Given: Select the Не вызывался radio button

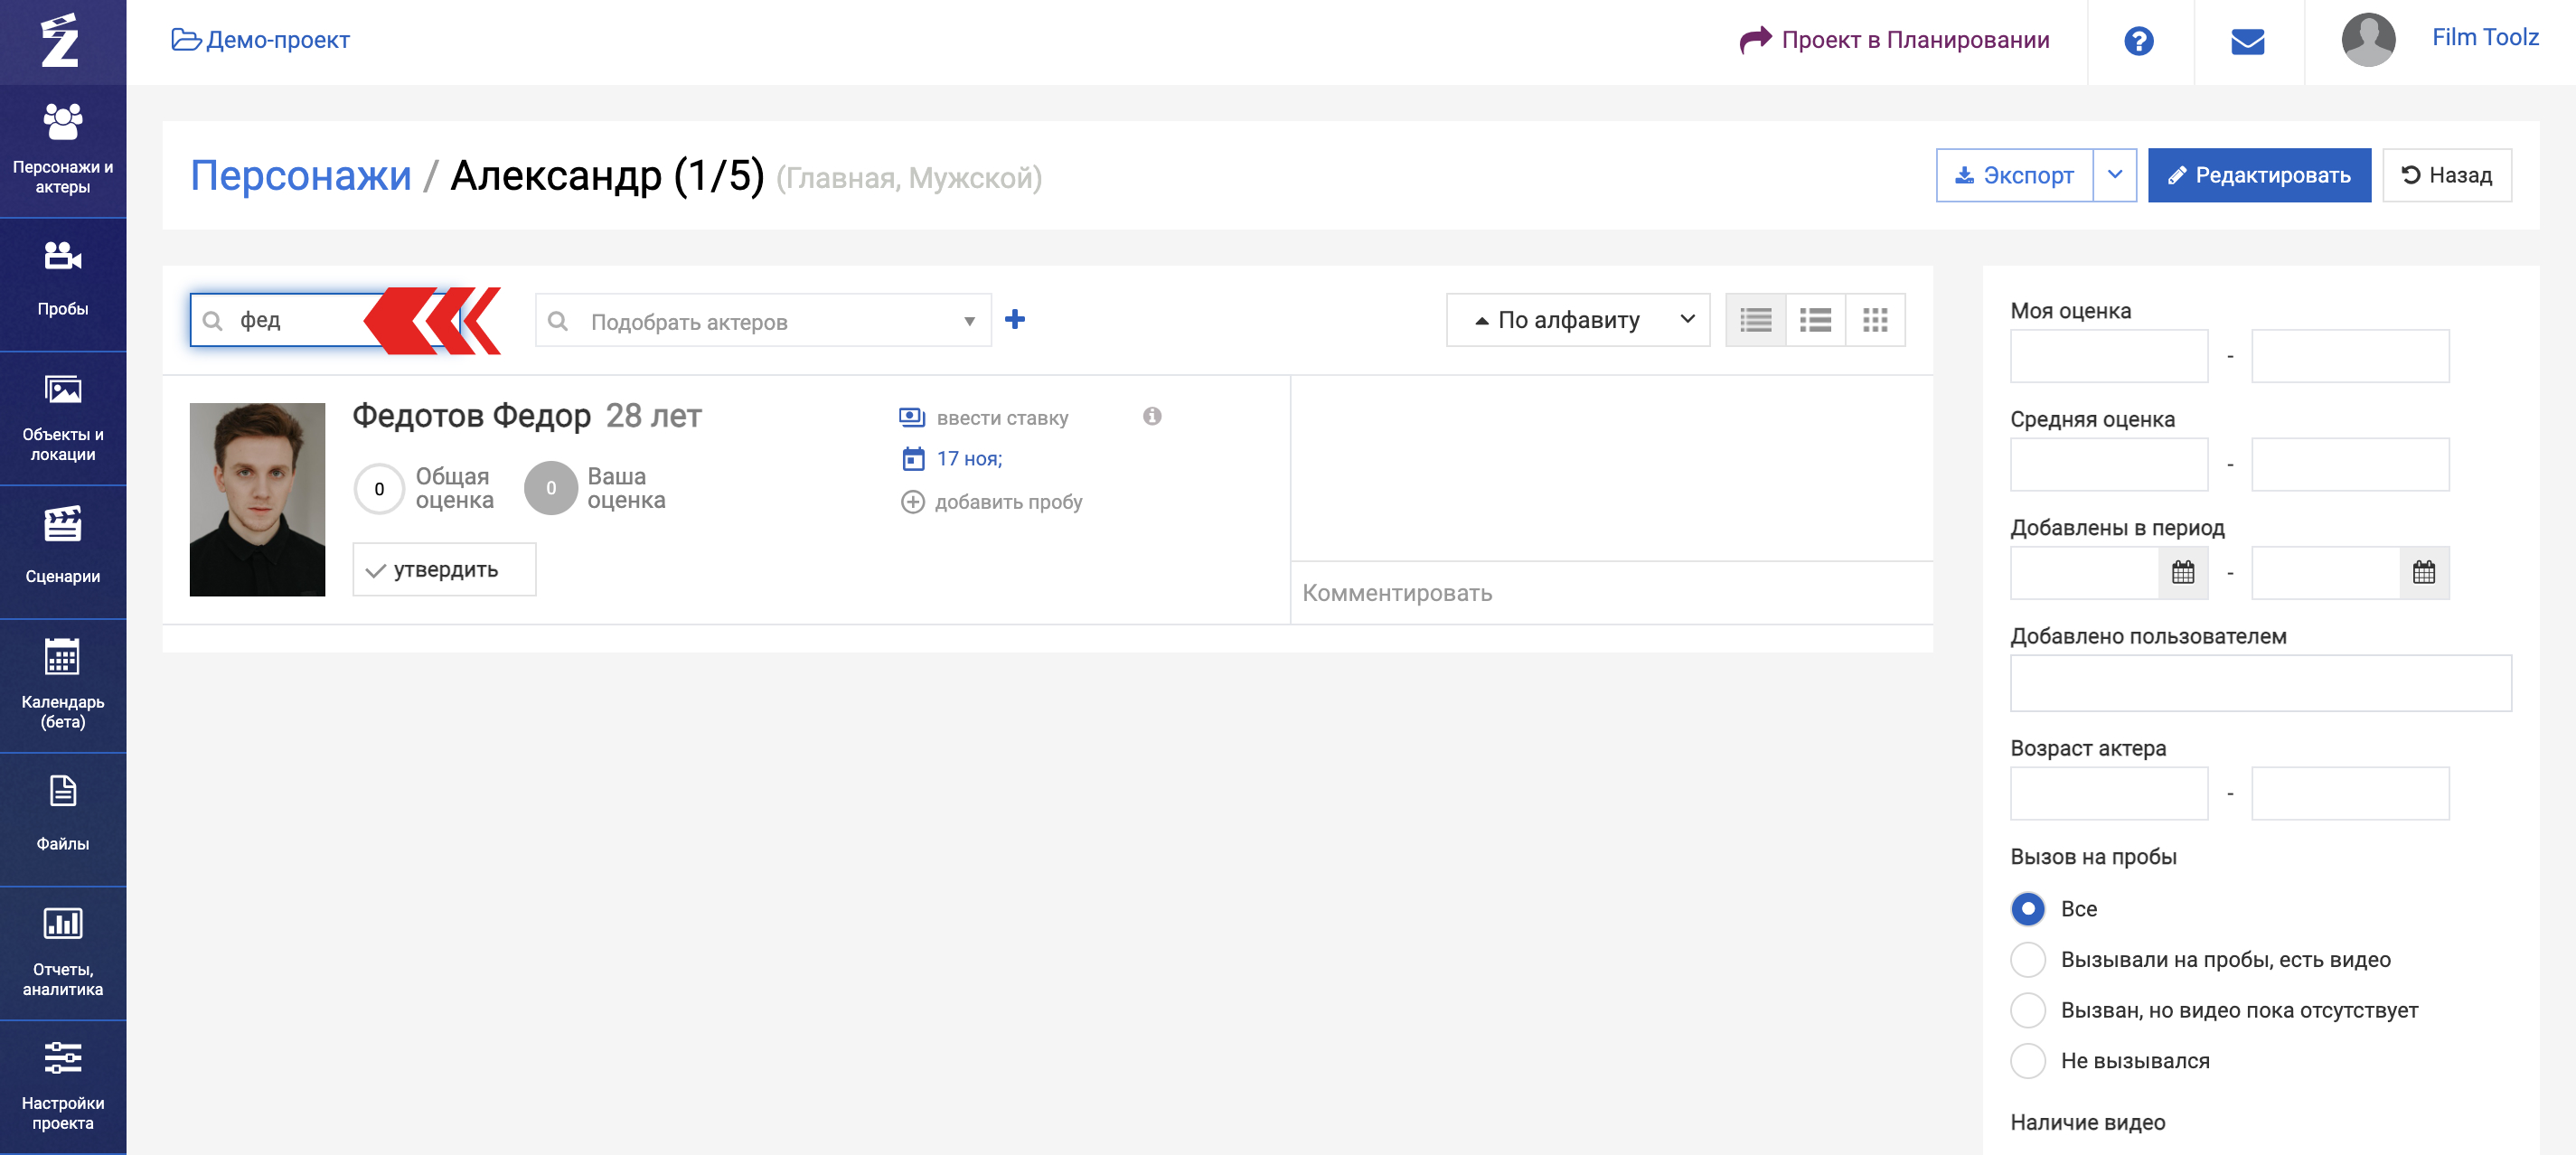Looking at the screenshot, I should 2027,1060.
